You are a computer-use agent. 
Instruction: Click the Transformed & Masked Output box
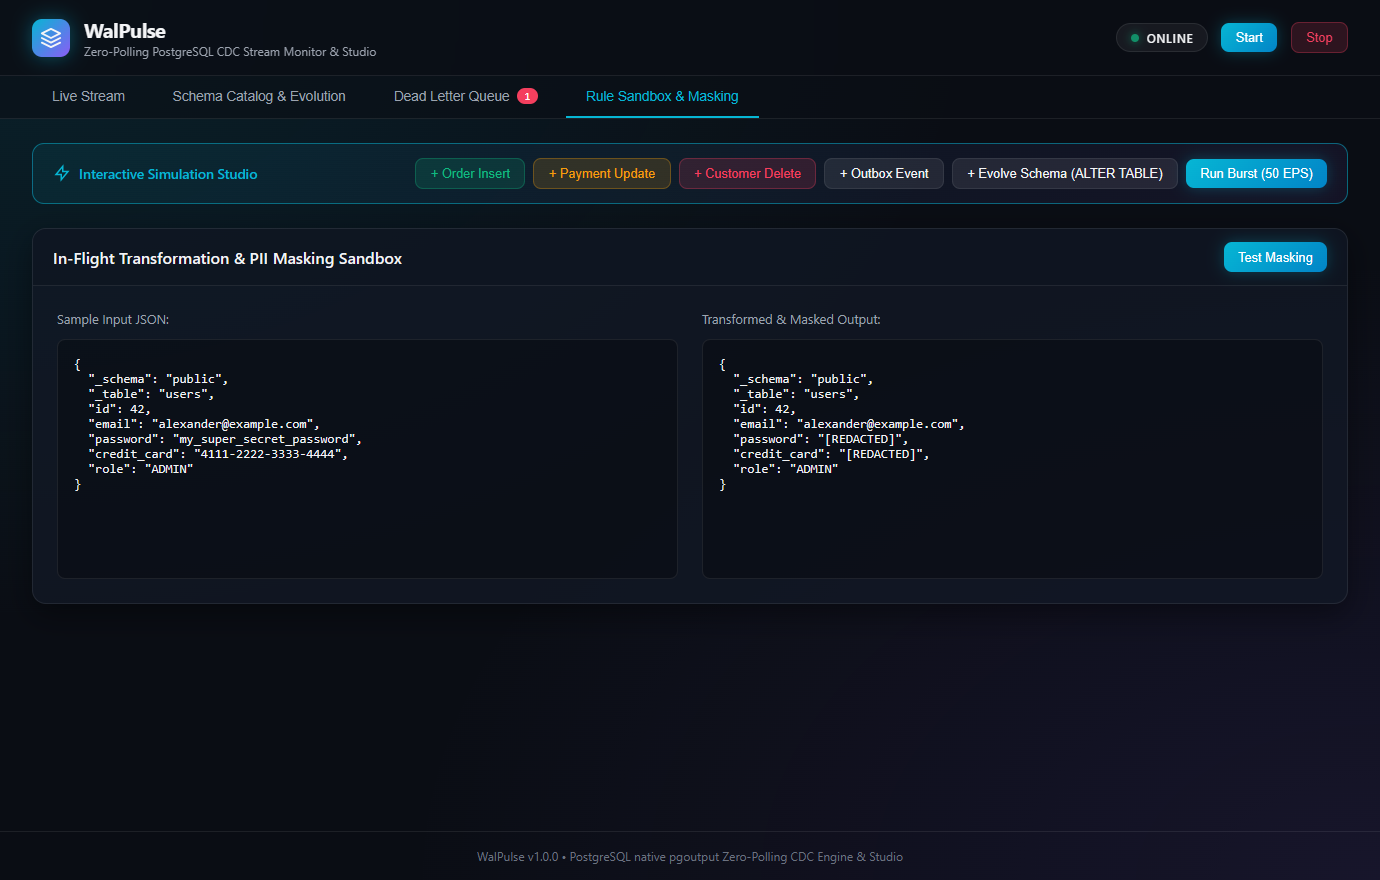coord(1012,459)
